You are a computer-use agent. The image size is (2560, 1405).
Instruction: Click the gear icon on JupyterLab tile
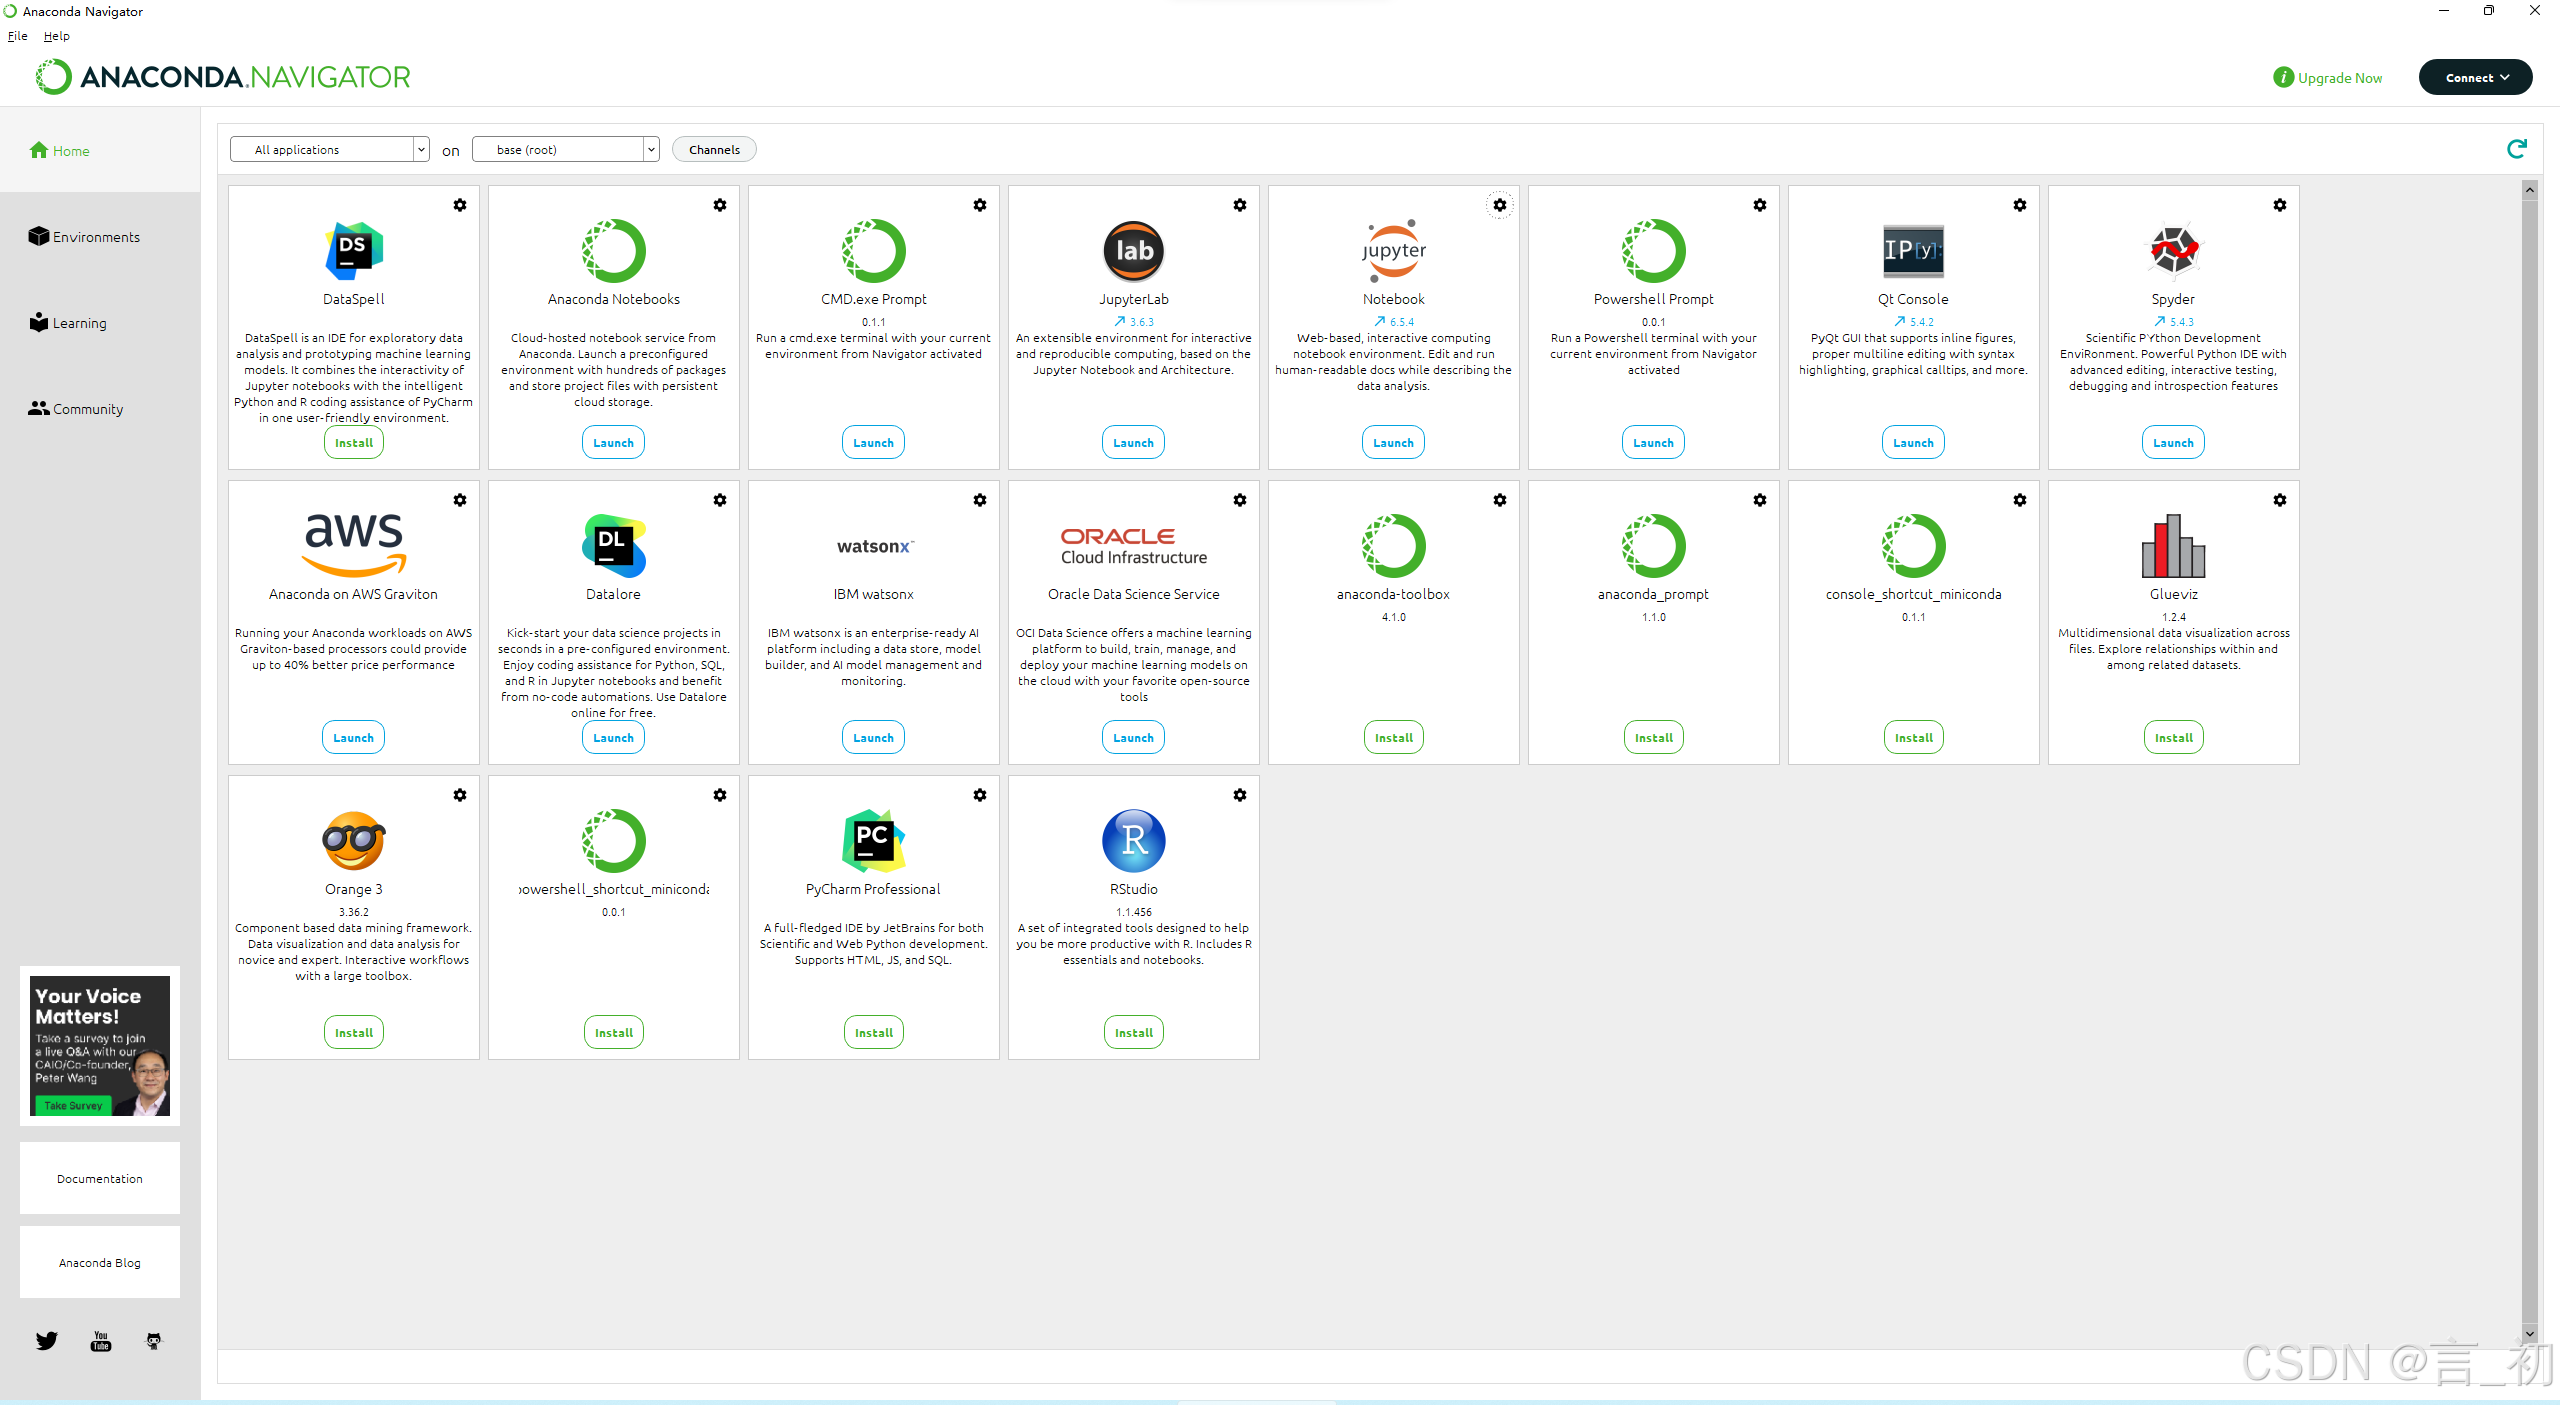point(1239,205)
